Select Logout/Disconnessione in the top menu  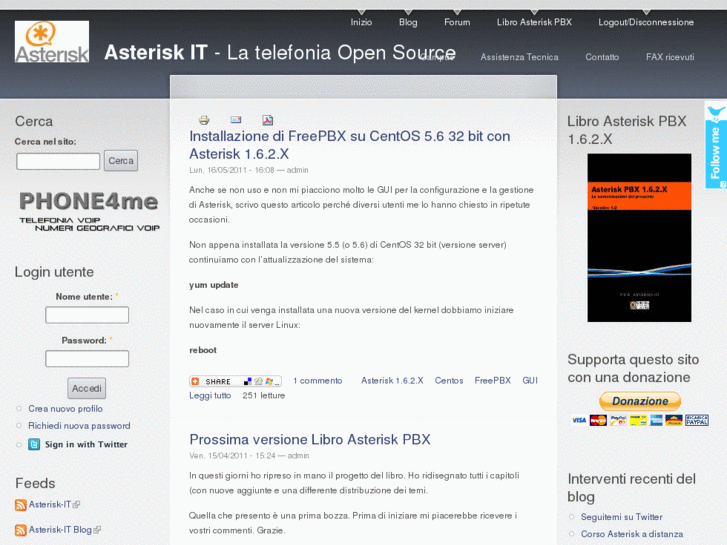646,22
